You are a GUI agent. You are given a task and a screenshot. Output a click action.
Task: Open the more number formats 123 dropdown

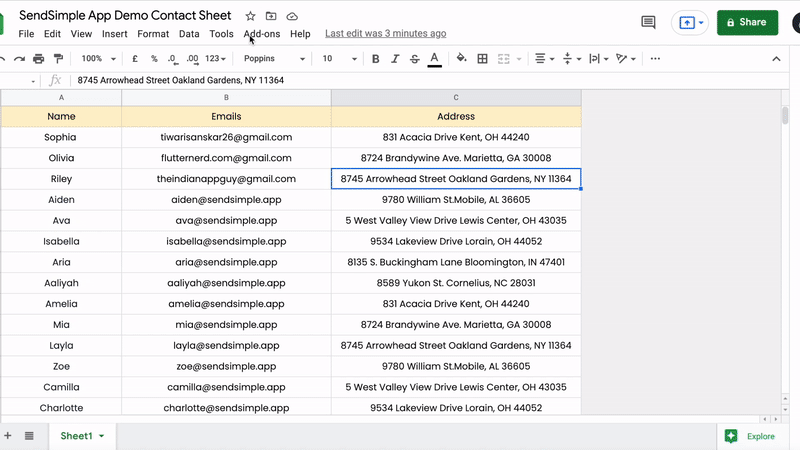(215, 59)
